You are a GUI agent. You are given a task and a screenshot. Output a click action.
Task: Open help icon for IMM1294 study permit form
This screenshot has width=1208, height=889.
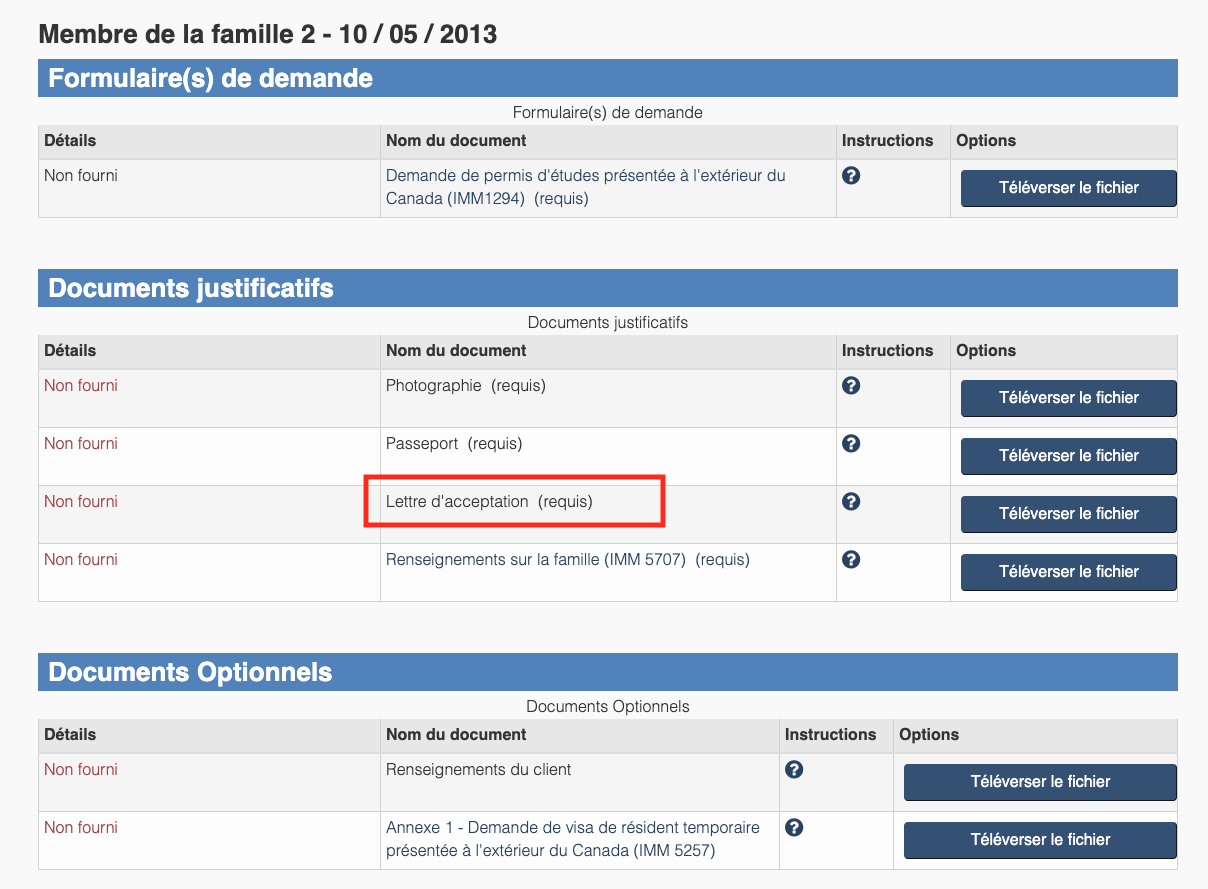pos(851,176)
